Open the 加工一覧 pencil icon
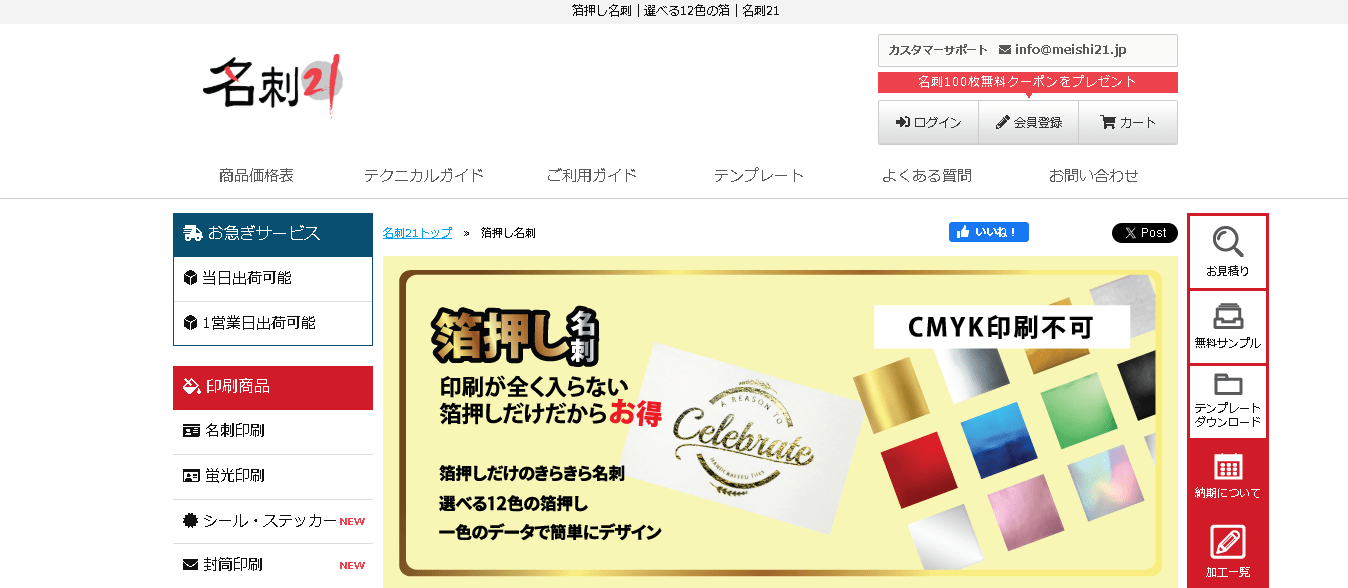Viewport: 1348px width, 588px height. click(x=1227, y=541)
